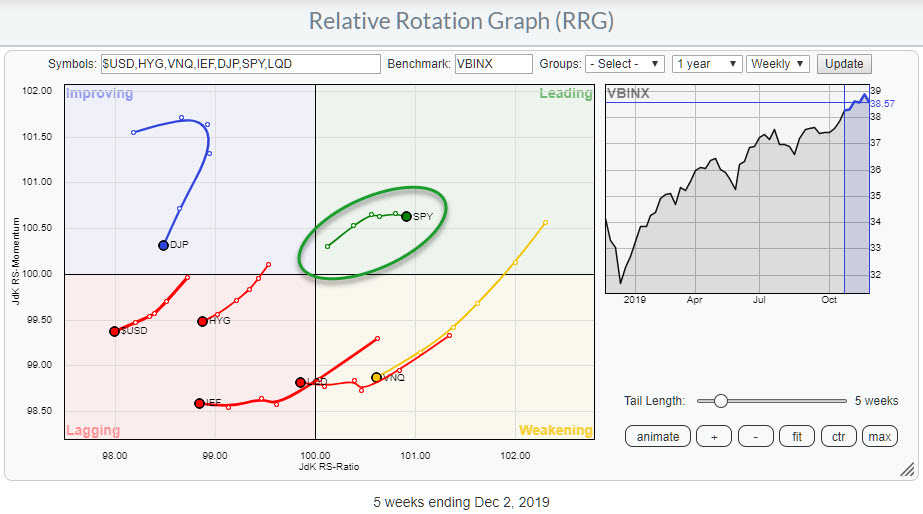Screen dimensions: 923x514
Task: Select the HYG red marker
Action: (202, 321)
